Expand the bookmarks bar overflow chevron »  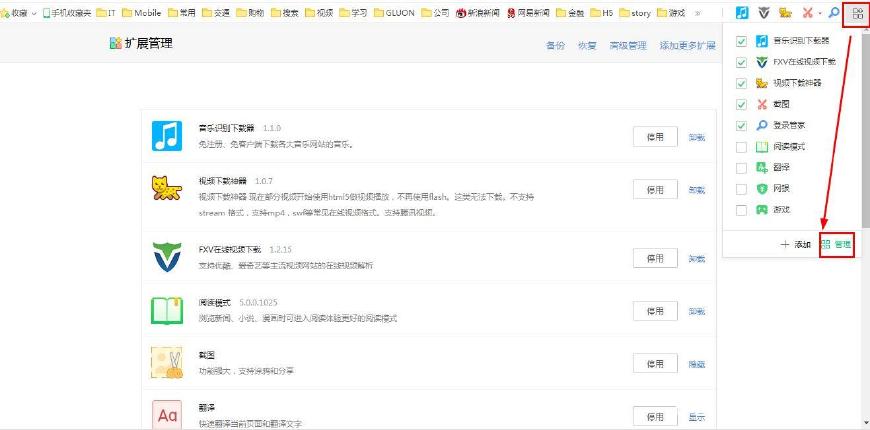(x=697, y=13)
